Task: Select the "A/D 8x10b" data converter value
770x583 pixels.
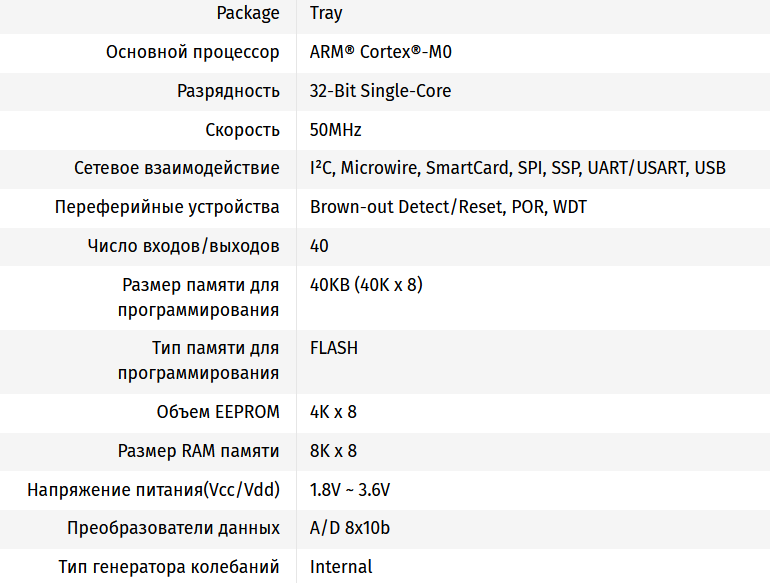Action: point(350,528)
